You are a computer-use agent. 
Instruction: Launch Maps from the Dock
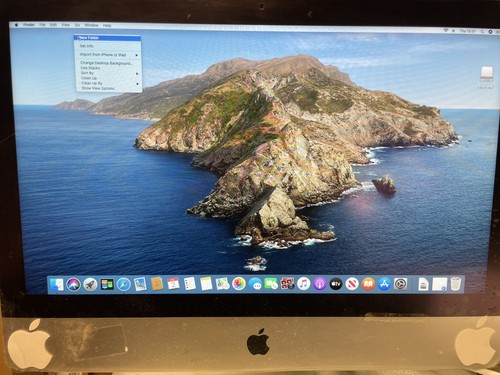click(222, 284)
